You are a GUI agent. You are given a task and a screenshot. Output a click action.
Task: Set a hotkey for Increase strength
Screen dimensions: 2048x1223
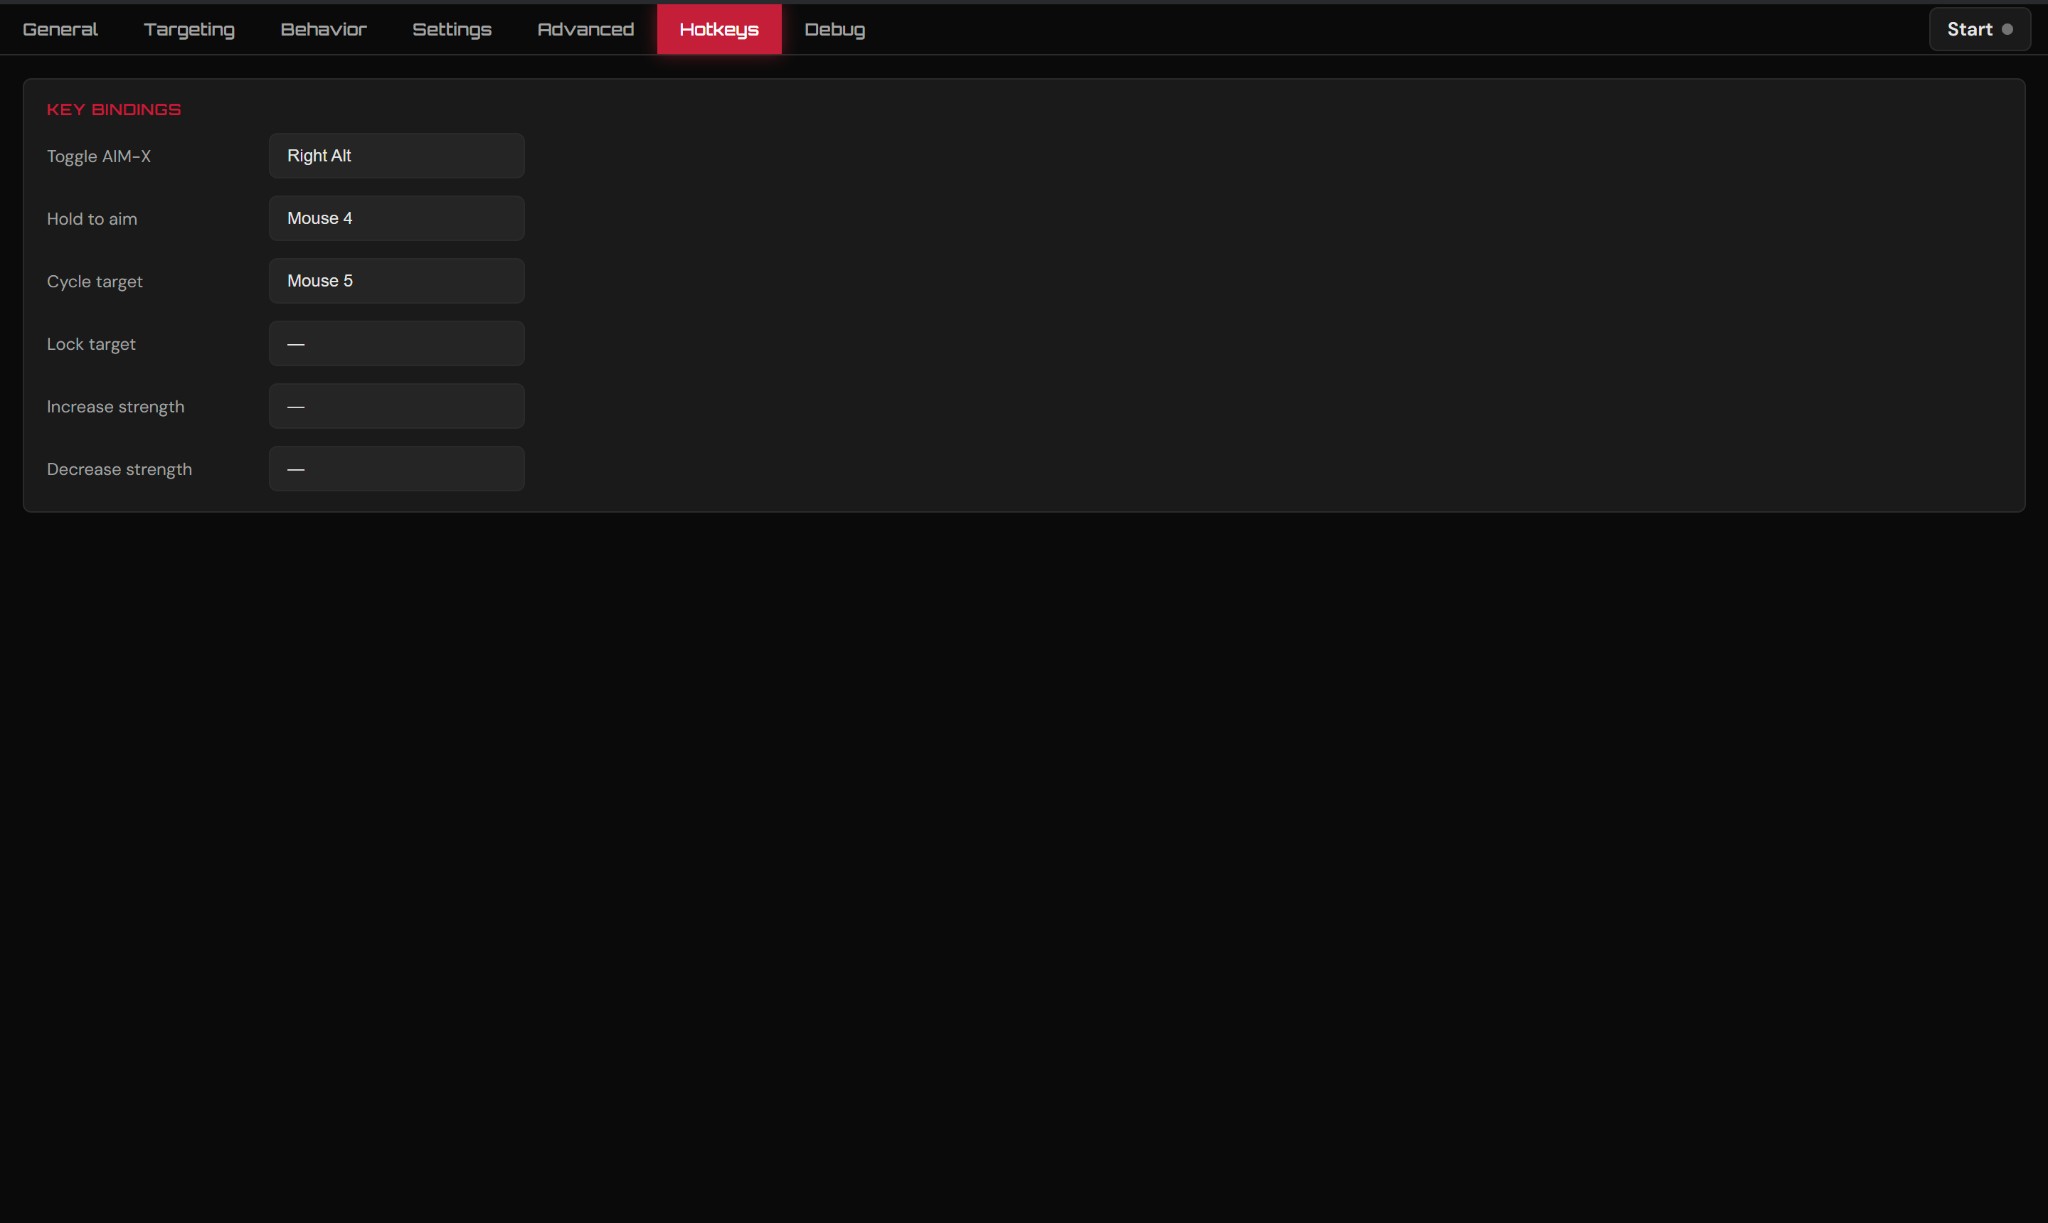tap(396, 405)
